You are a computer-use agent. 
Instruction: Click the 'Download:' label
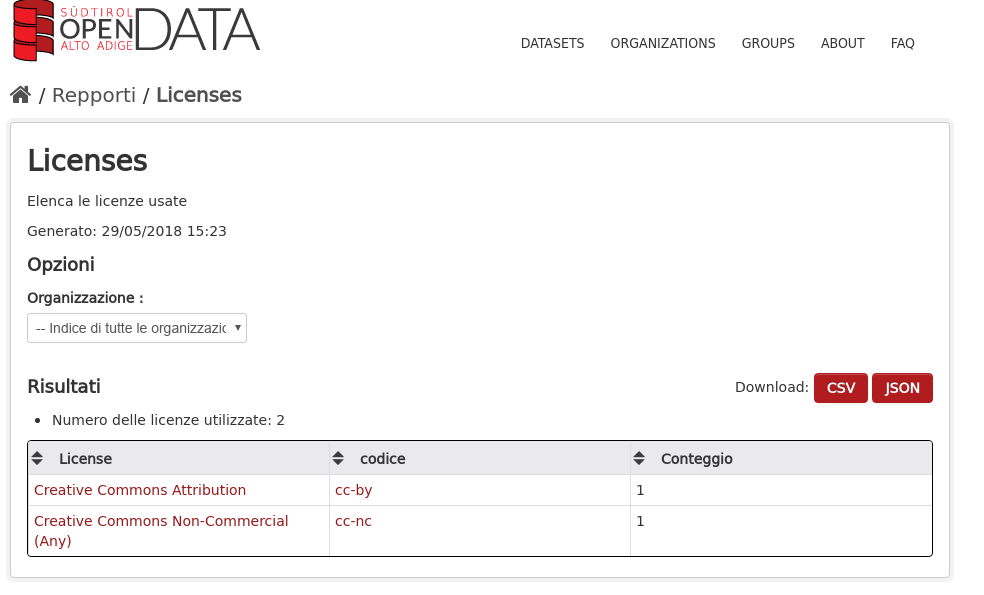coord(772,387)
